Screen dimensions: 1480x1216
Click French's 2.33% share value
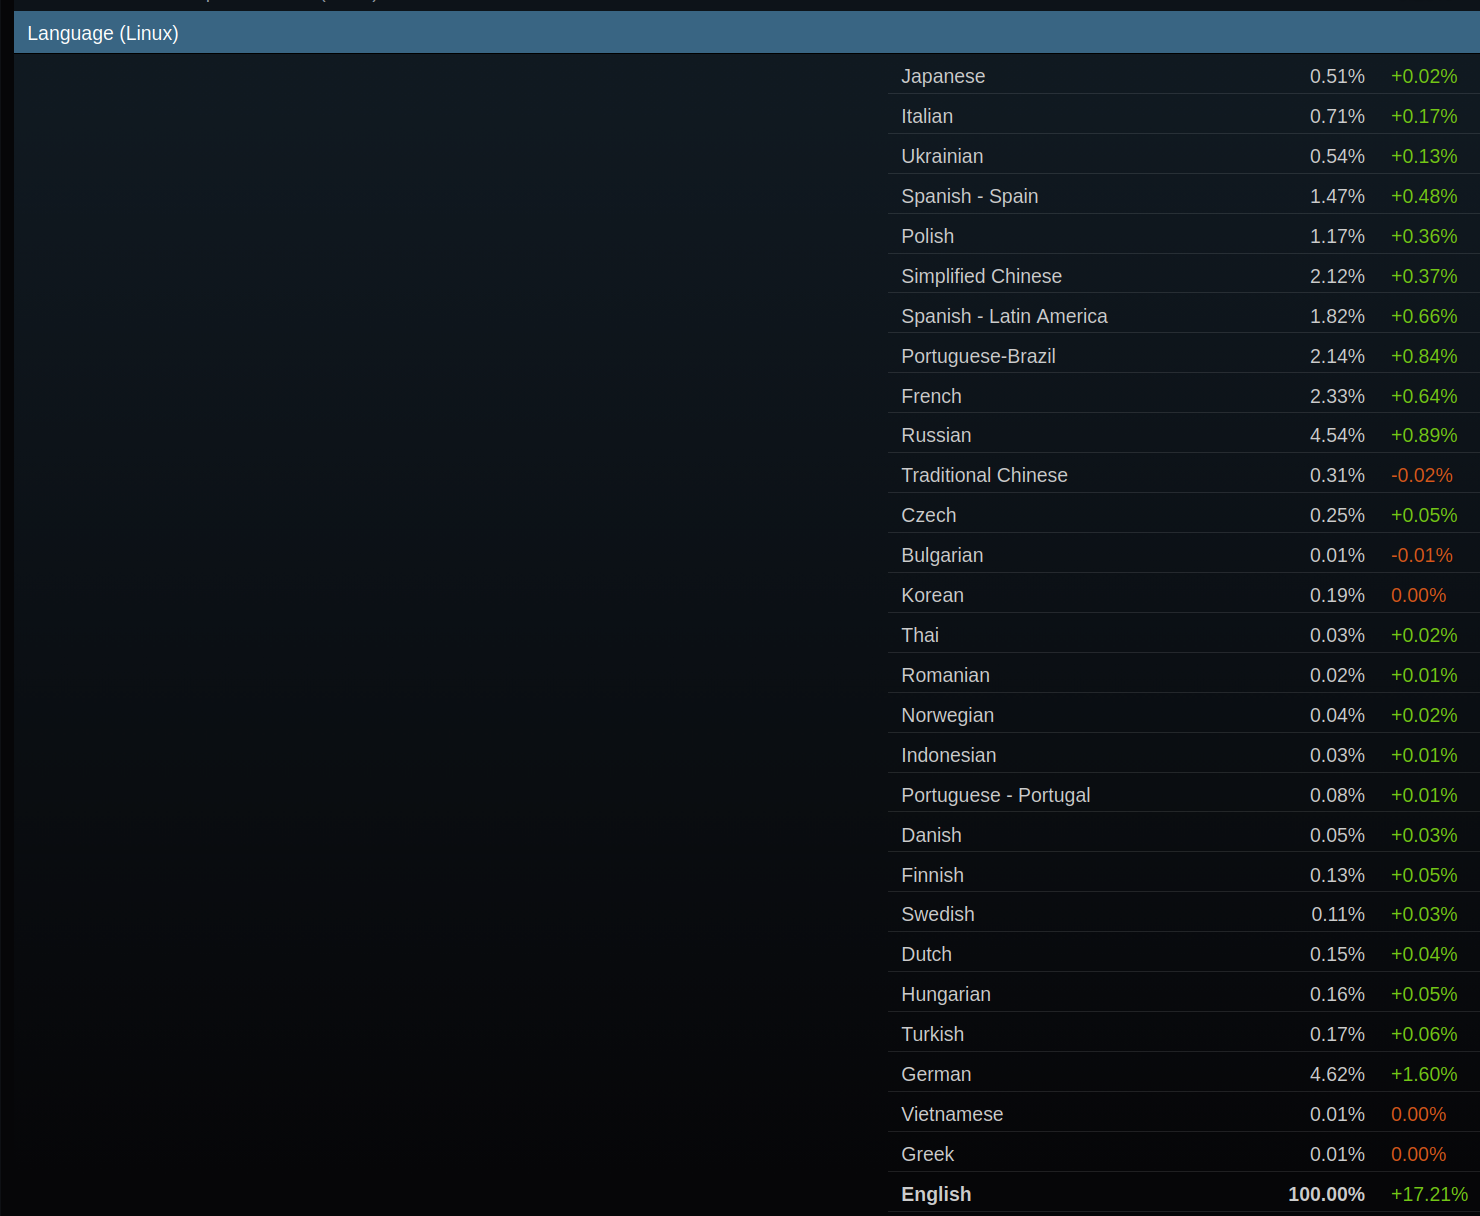[x=1337, y=396]
